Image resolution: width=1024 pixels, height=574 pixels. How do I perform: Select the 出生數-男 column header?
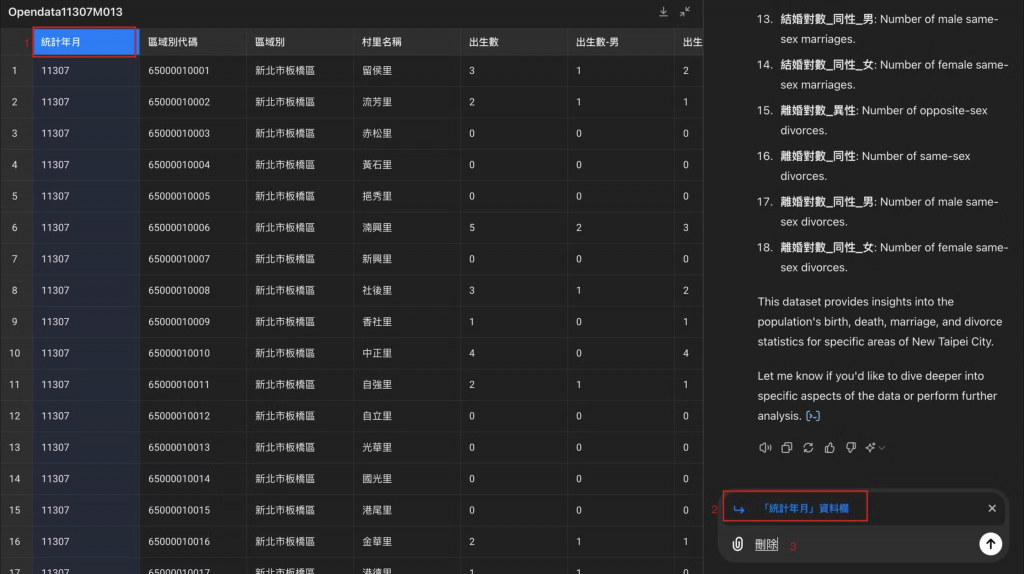tap(620, 42)
